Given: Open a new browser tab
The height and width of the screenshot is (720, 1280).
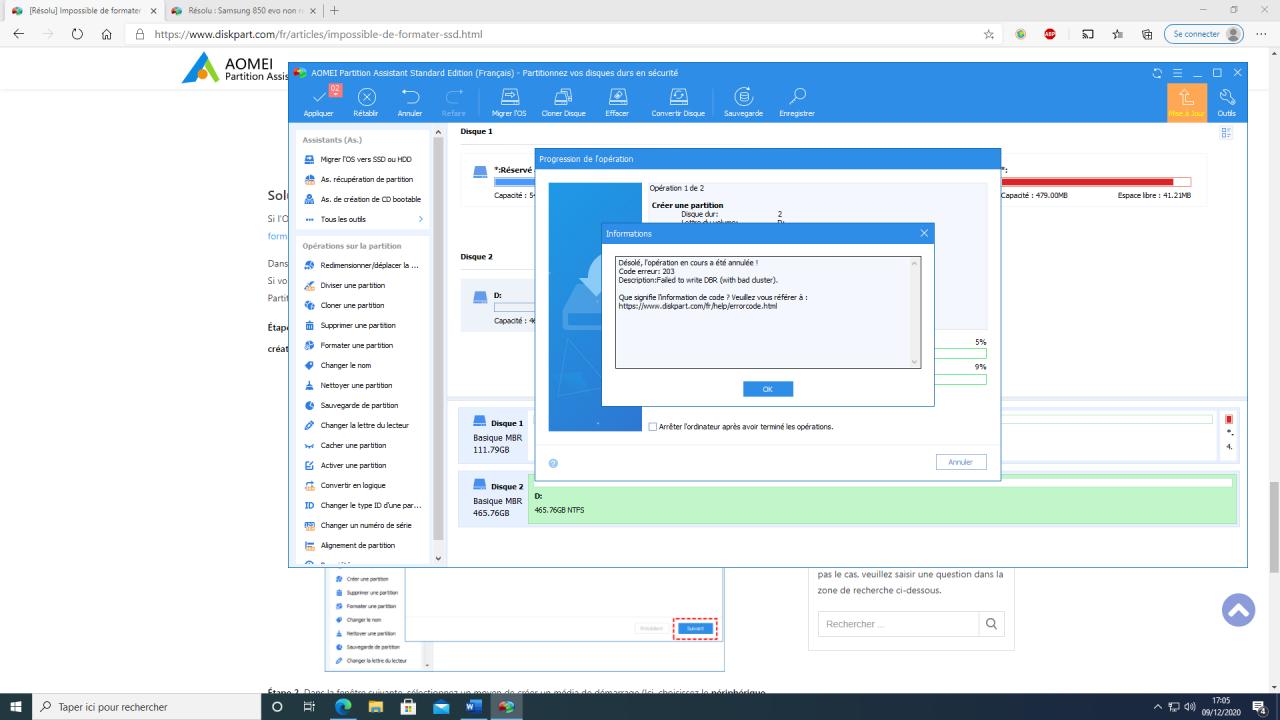Looking at the screenshot, I should [334, 10].
